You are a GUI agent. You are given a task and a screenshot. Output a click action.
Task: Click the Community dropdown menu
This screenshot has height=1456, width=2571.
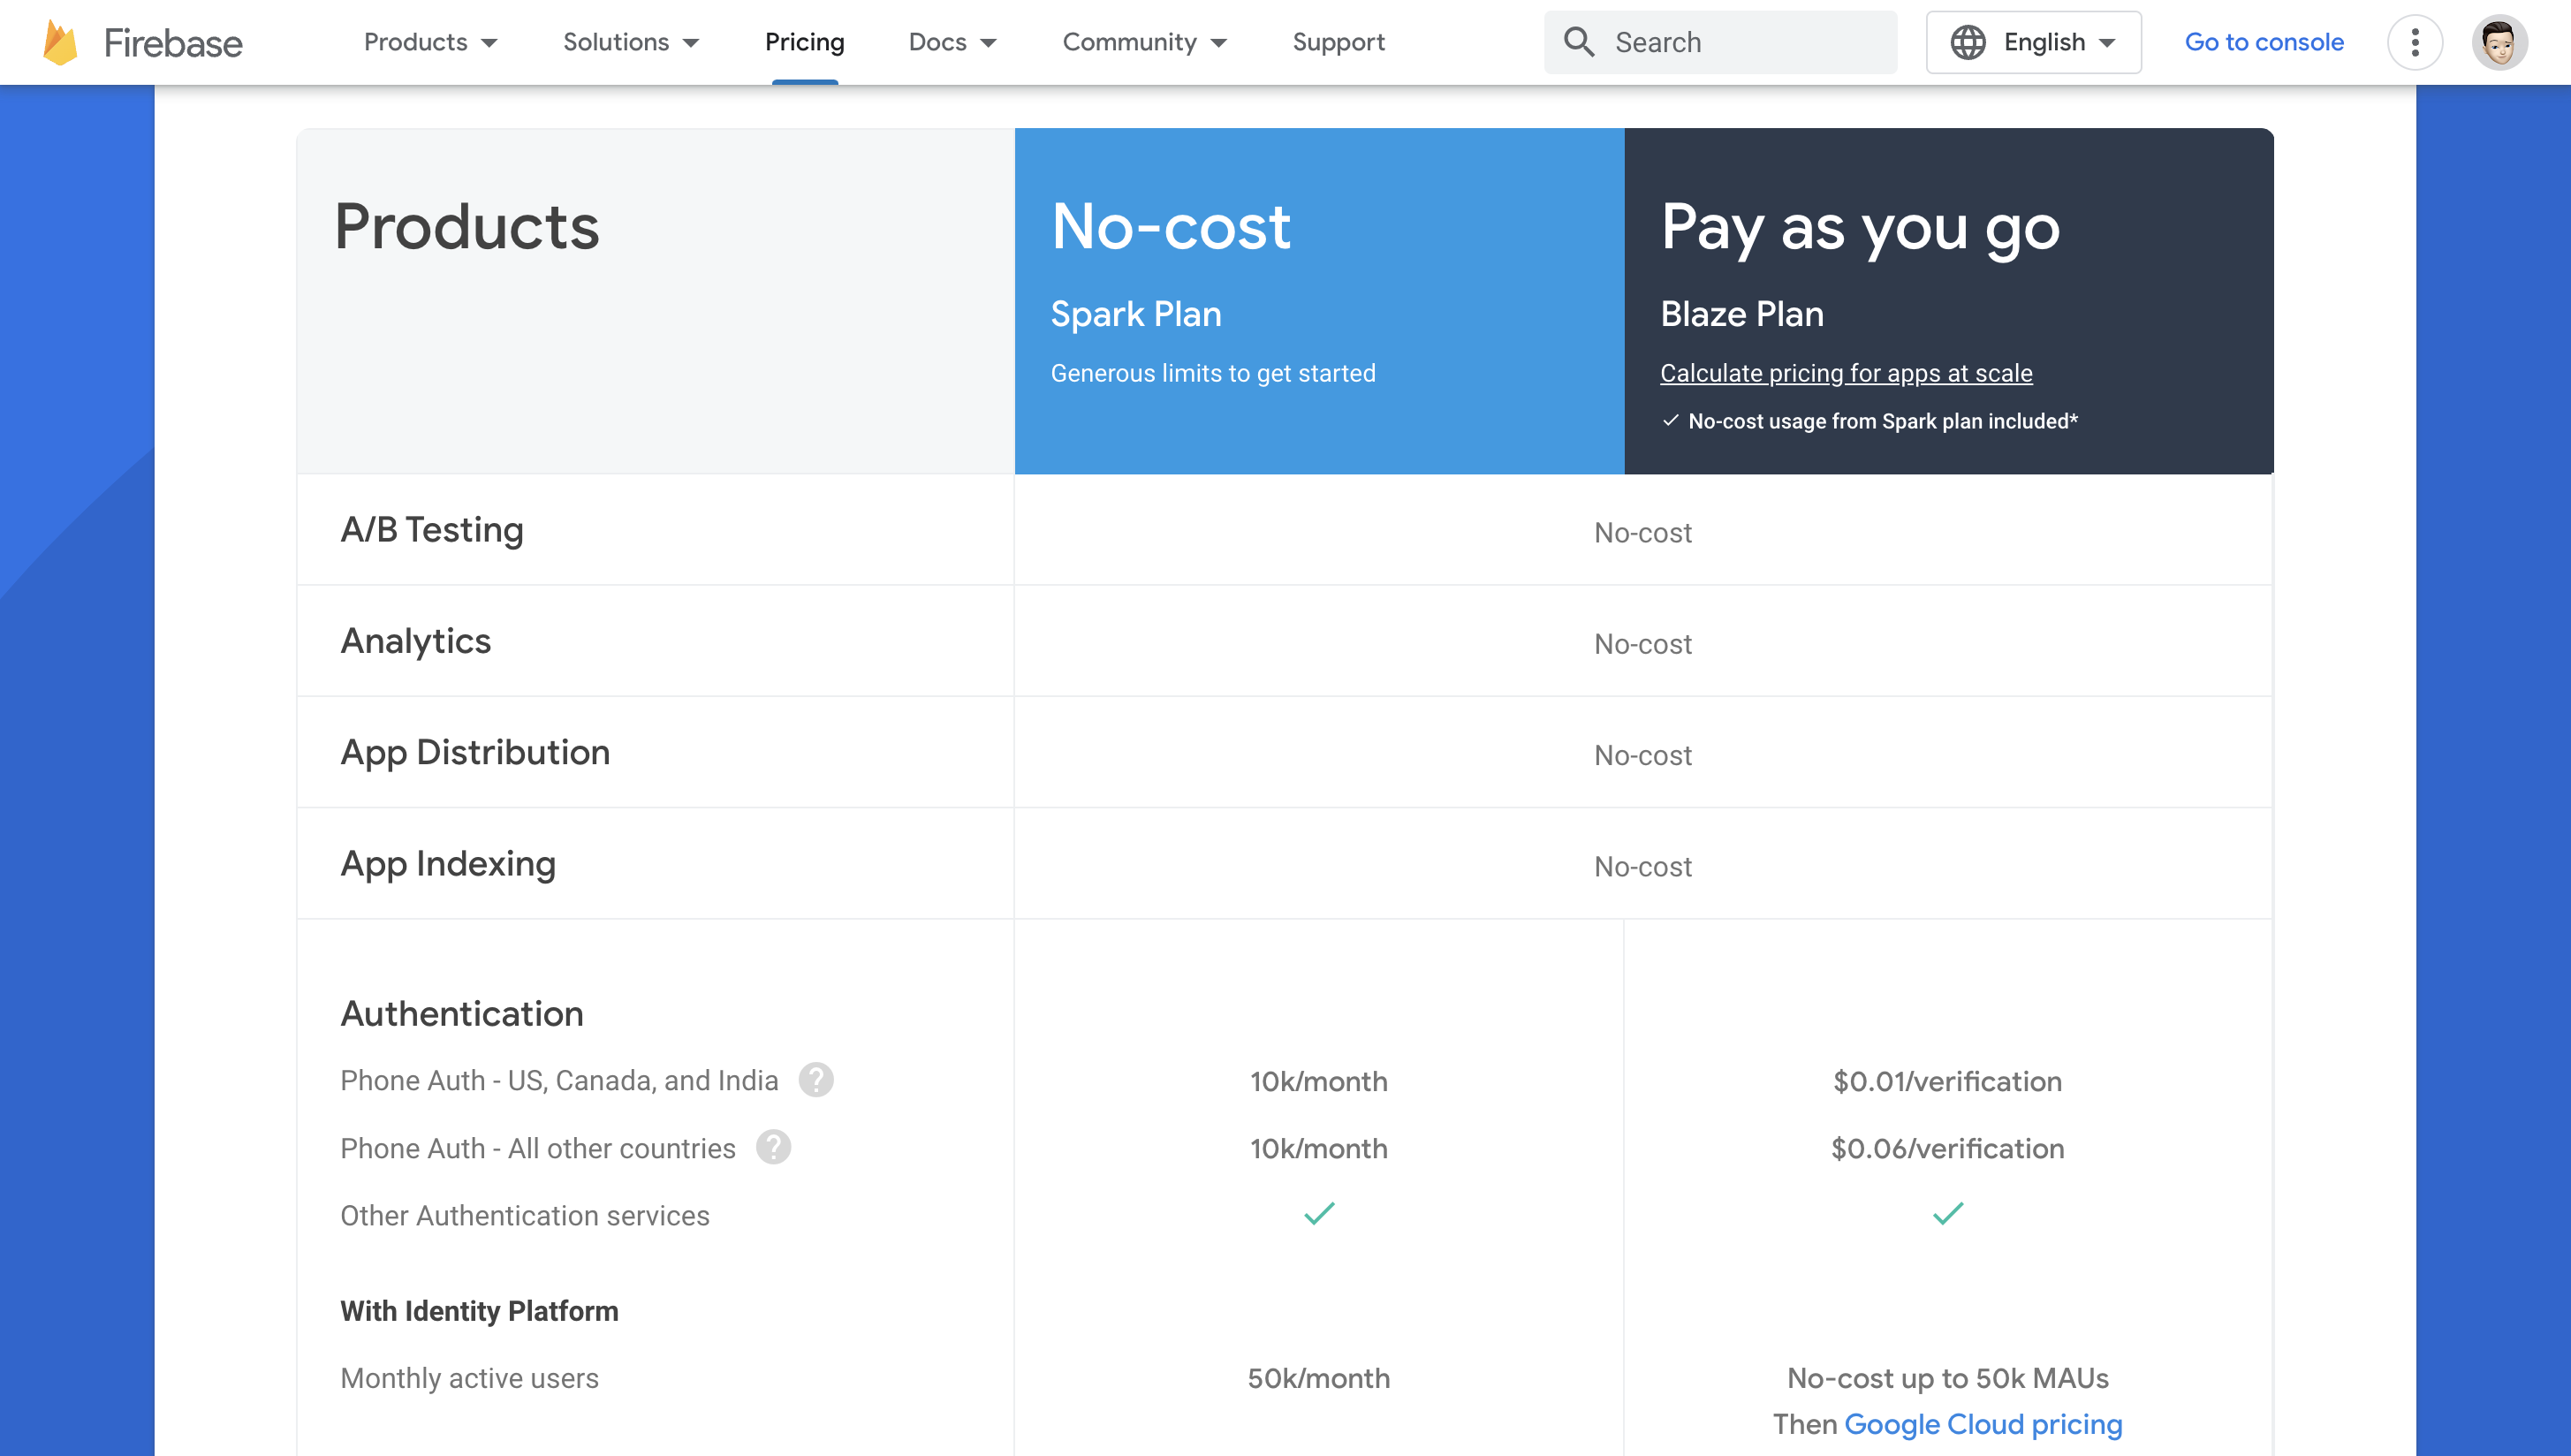tap(1144, 41)
